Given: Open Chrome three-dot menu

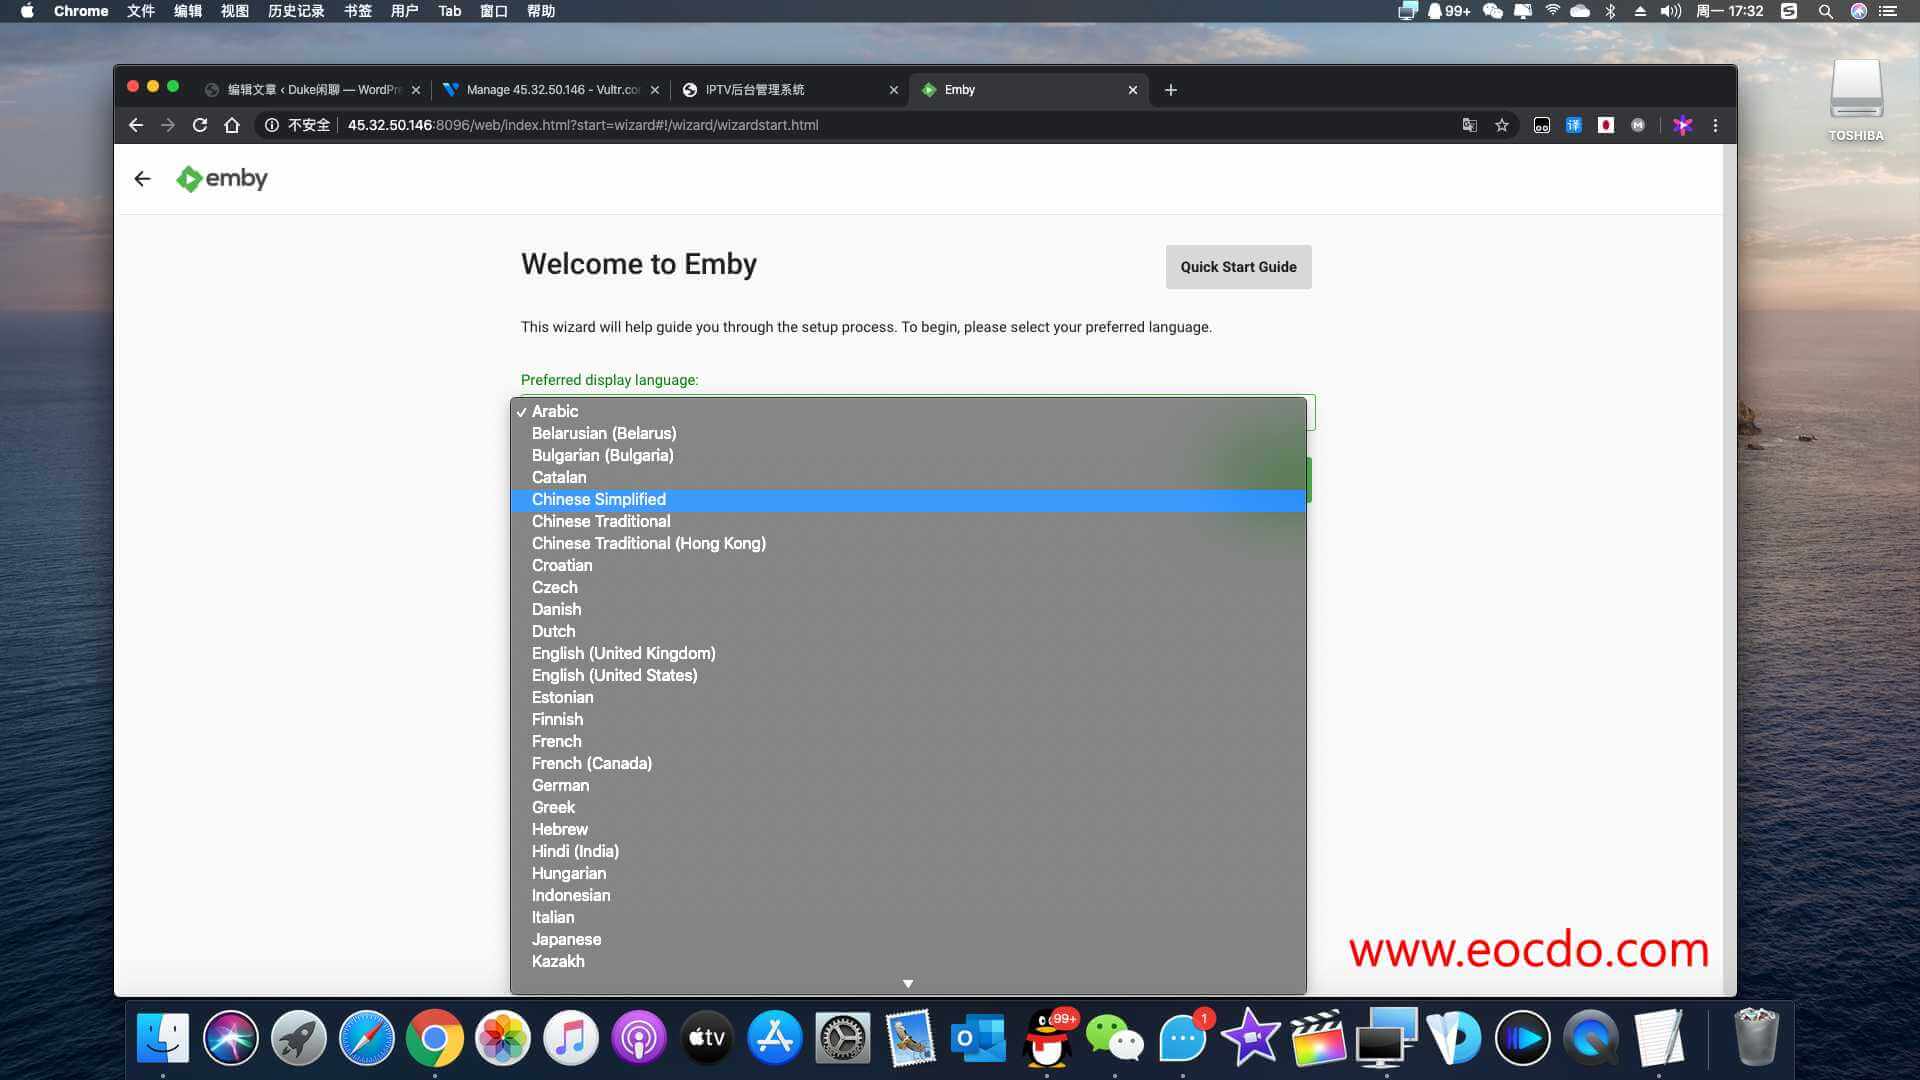Looking at the screenshot, I should [1715, 125].
